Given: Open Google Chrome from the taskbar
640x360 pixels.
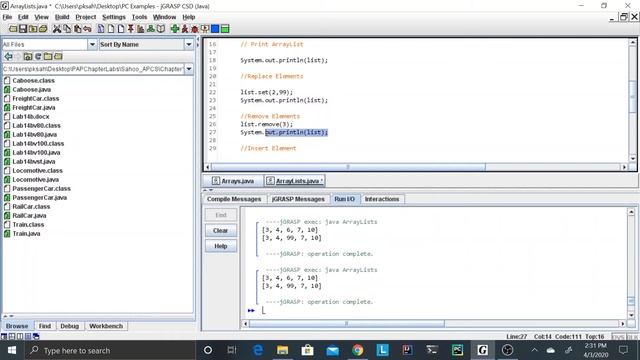Looking at the screenshot, I should pos(358,350).
